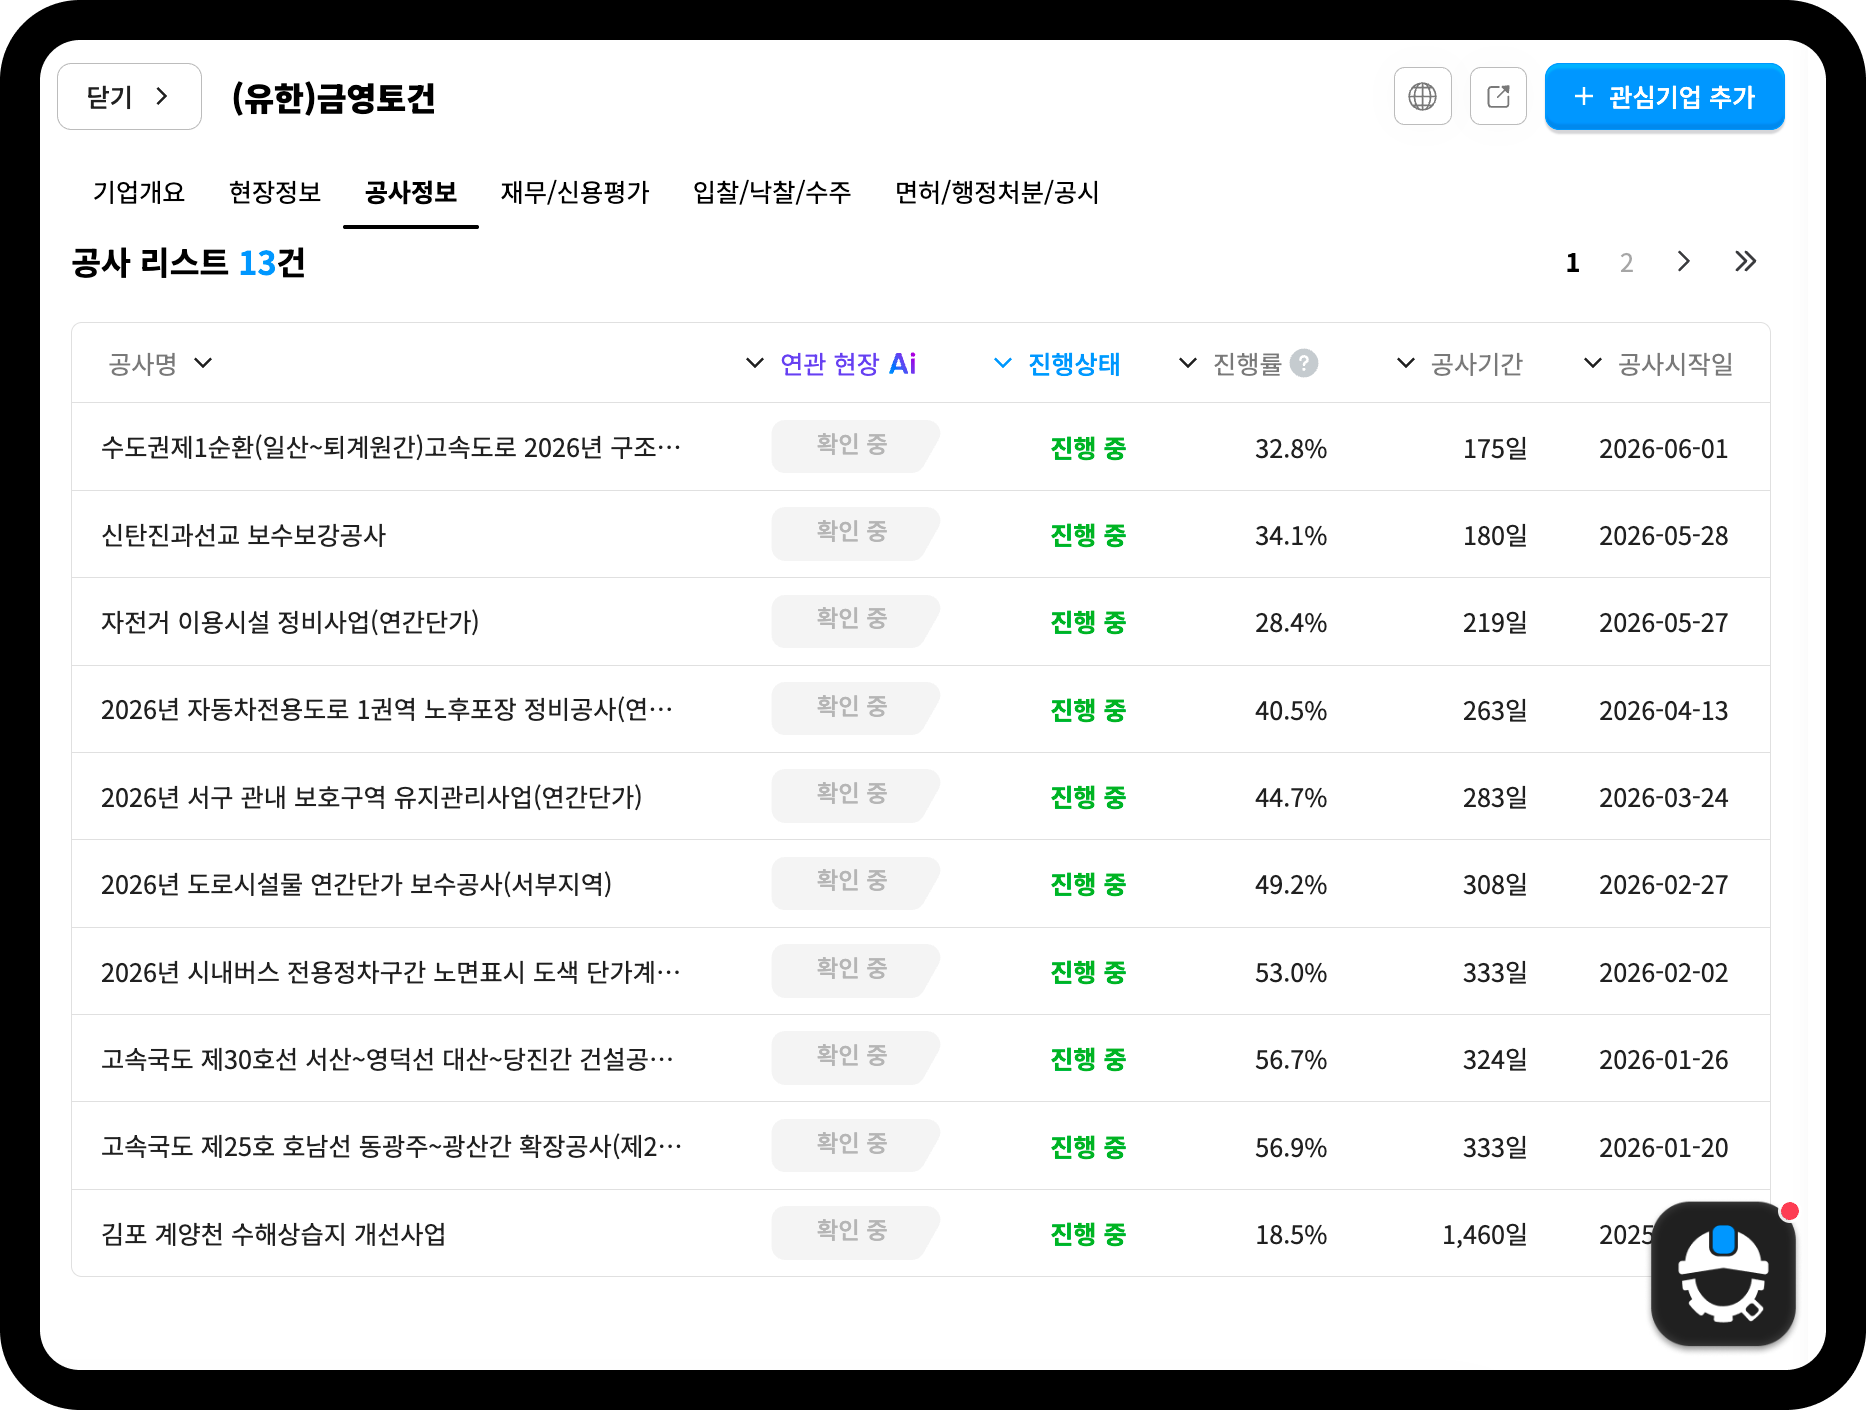Click the 닫기 close panel button
This screenshot has width=1866, height=1410.
point(129,97)
